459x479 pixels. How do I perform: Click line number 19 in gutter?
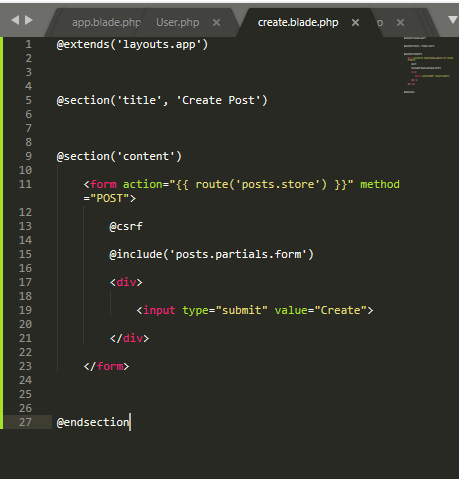click(x=25, y=310)
